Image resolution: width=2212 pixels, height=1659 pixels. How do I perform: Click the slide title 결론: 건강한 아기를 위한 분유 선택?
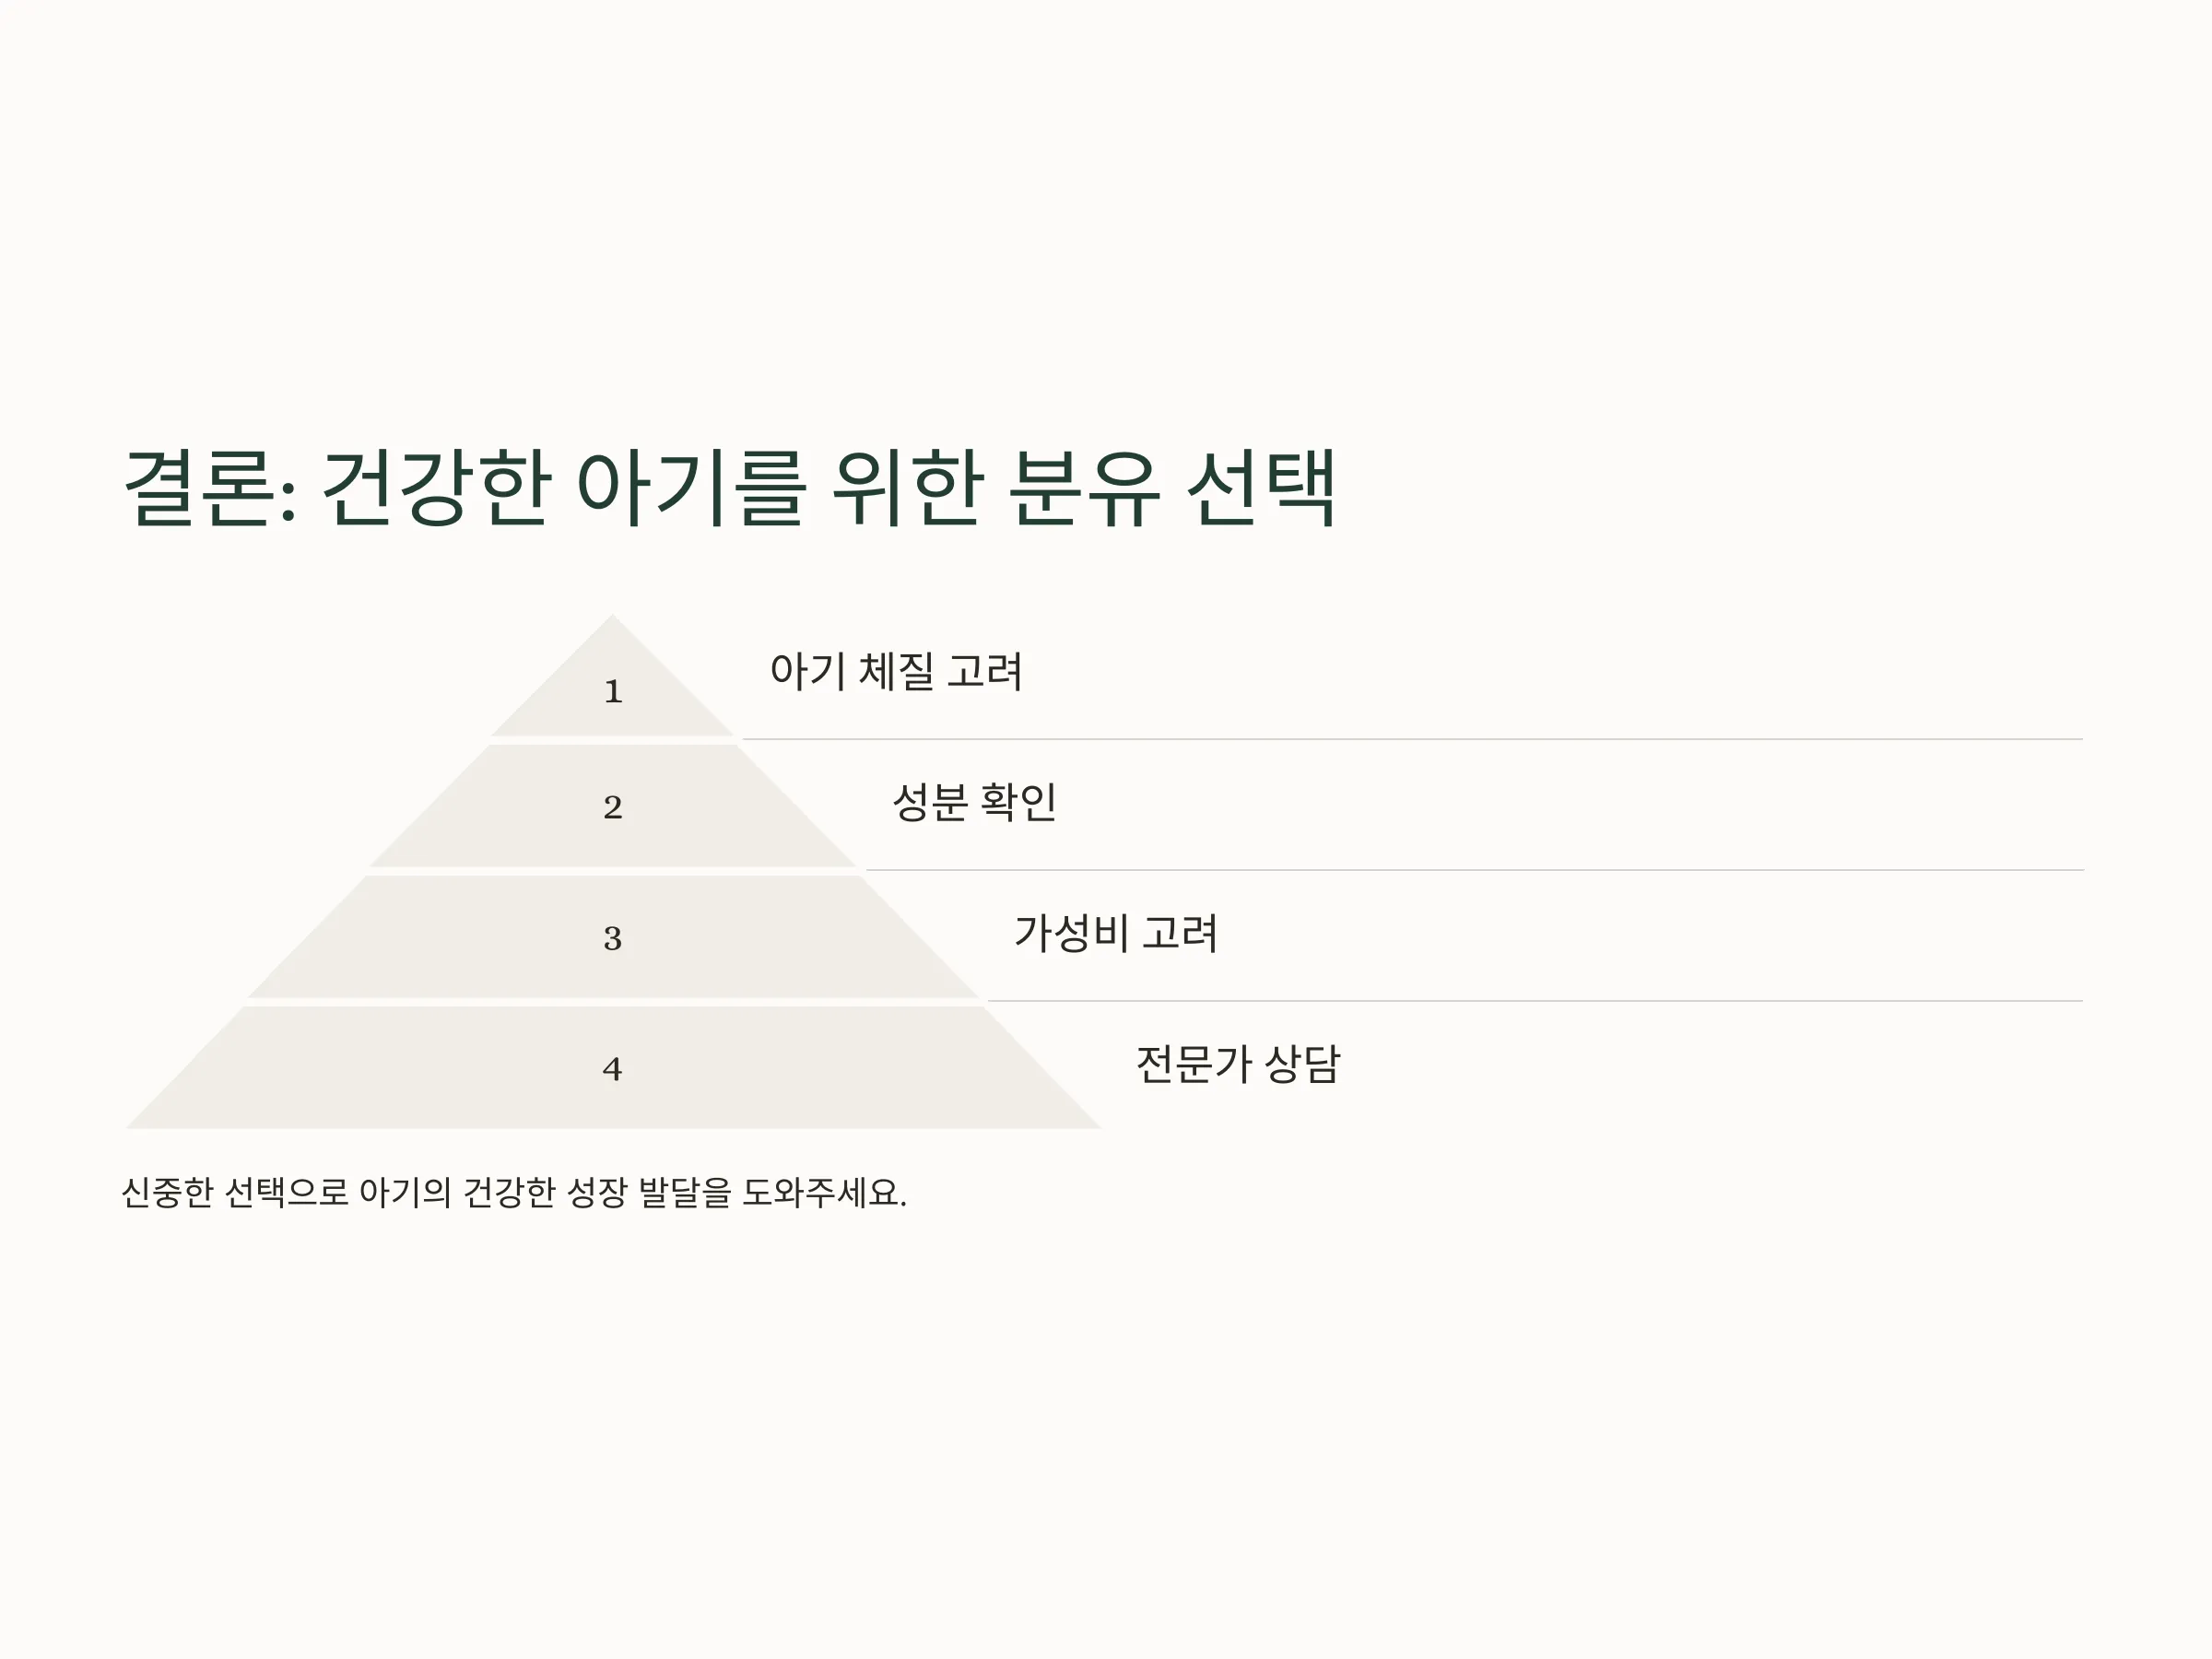click(x=730, y=488)
